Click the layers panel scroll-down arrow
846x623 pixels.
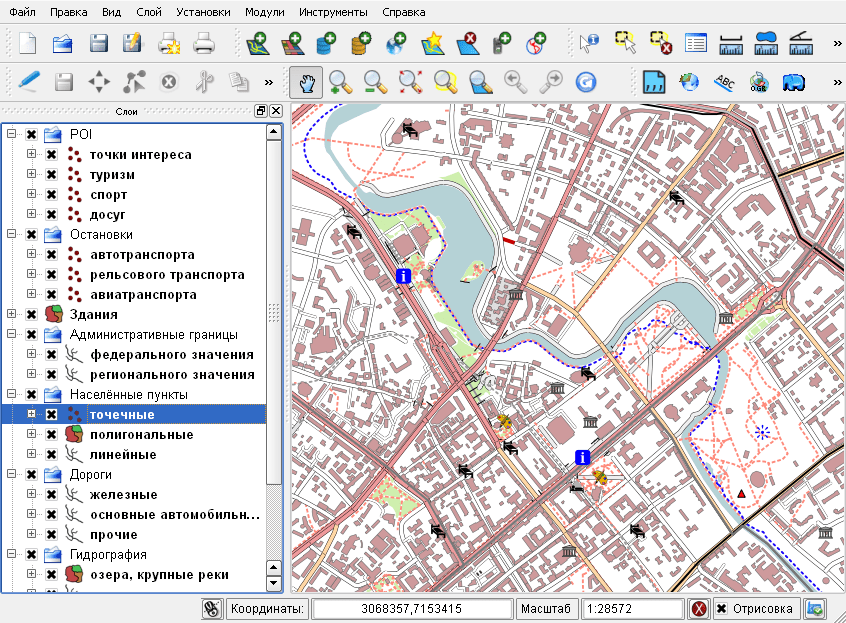click(273, 583)
